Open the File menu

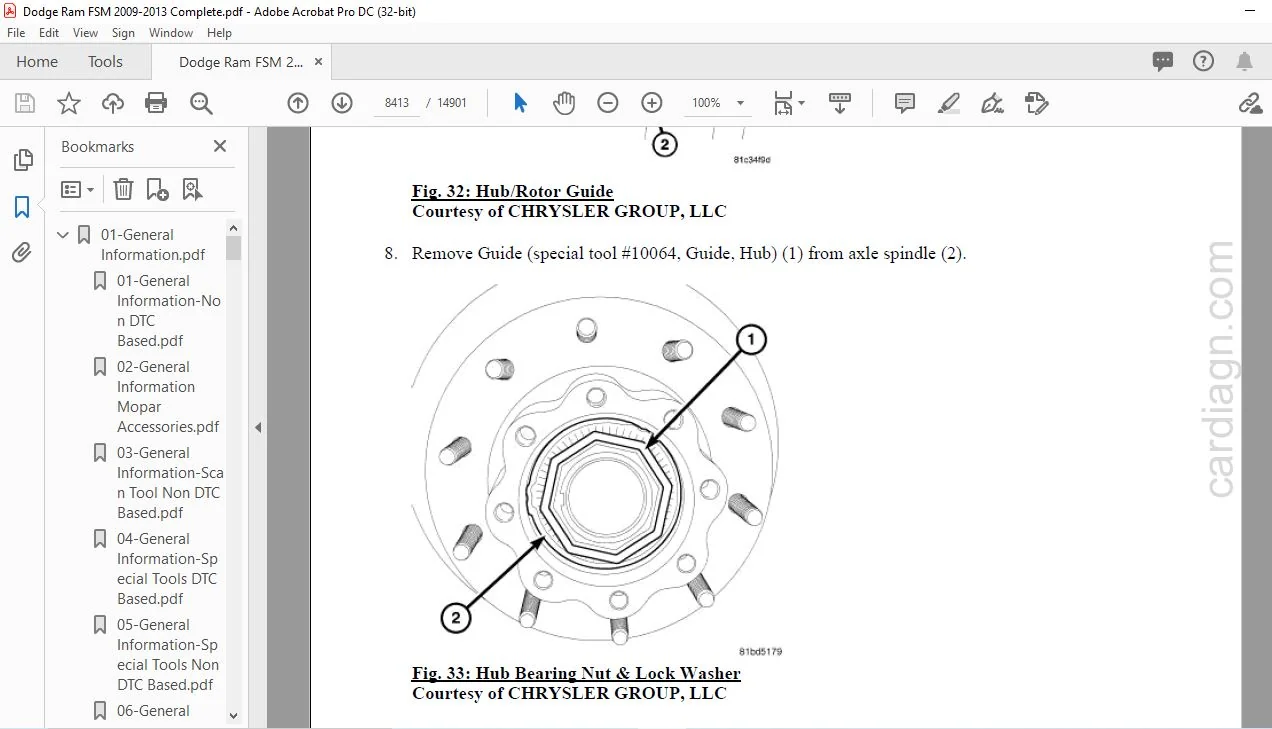pos(16,33)
